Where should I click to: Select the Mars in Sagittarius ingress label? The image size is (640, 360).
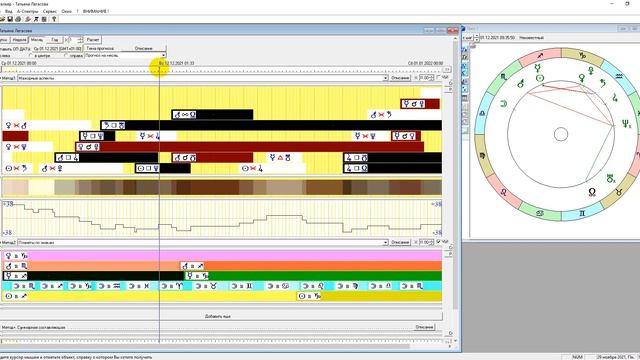[x=192, y=266]
